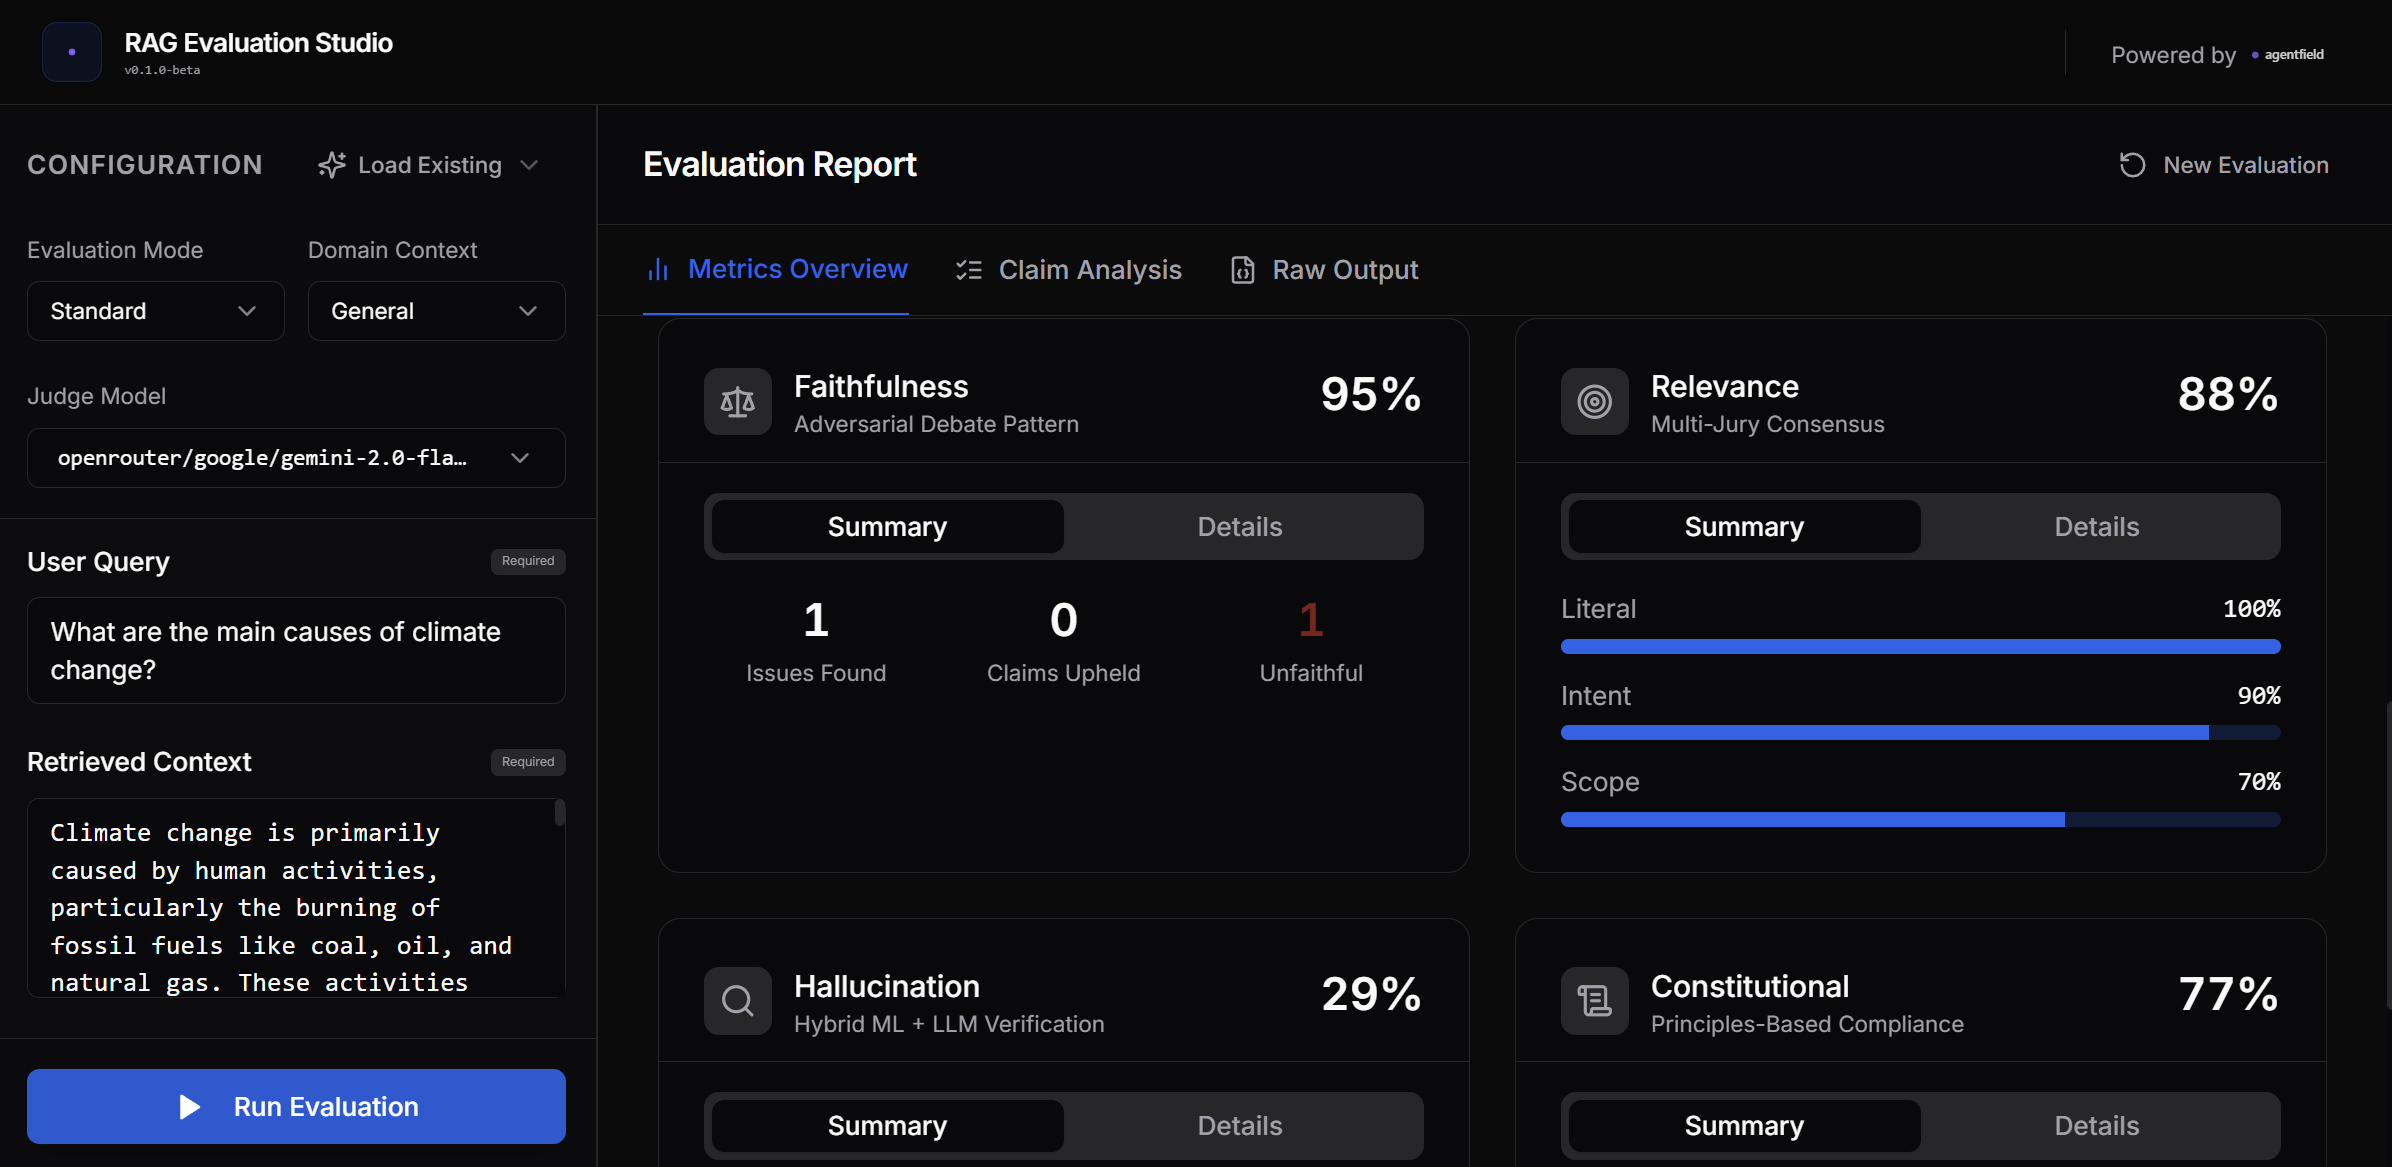
Task: Click the Relevance target icon
Action: tap(1594, 401)
